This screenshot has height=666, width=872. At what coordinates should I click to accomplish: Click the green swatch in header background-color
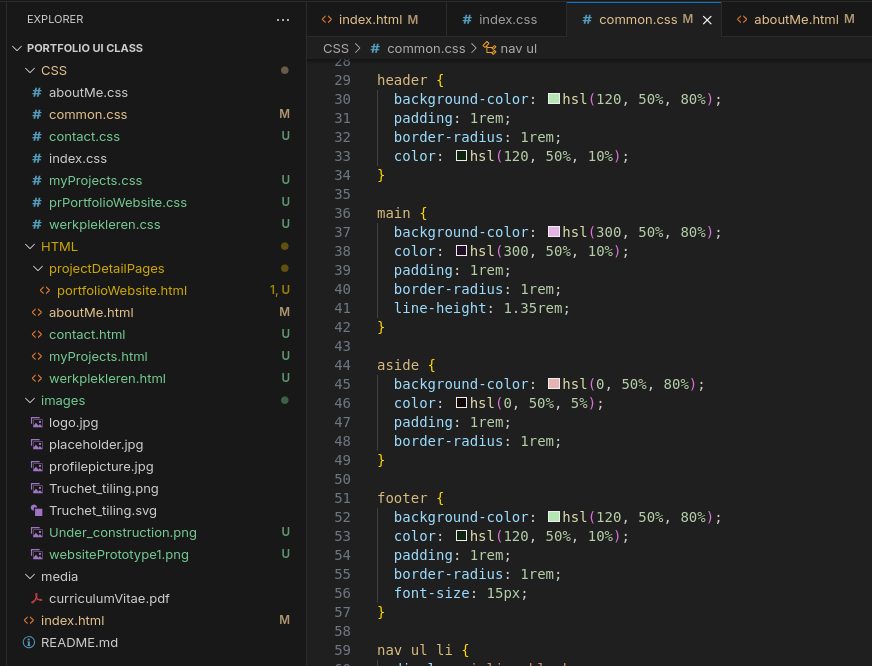coord(553,99)
